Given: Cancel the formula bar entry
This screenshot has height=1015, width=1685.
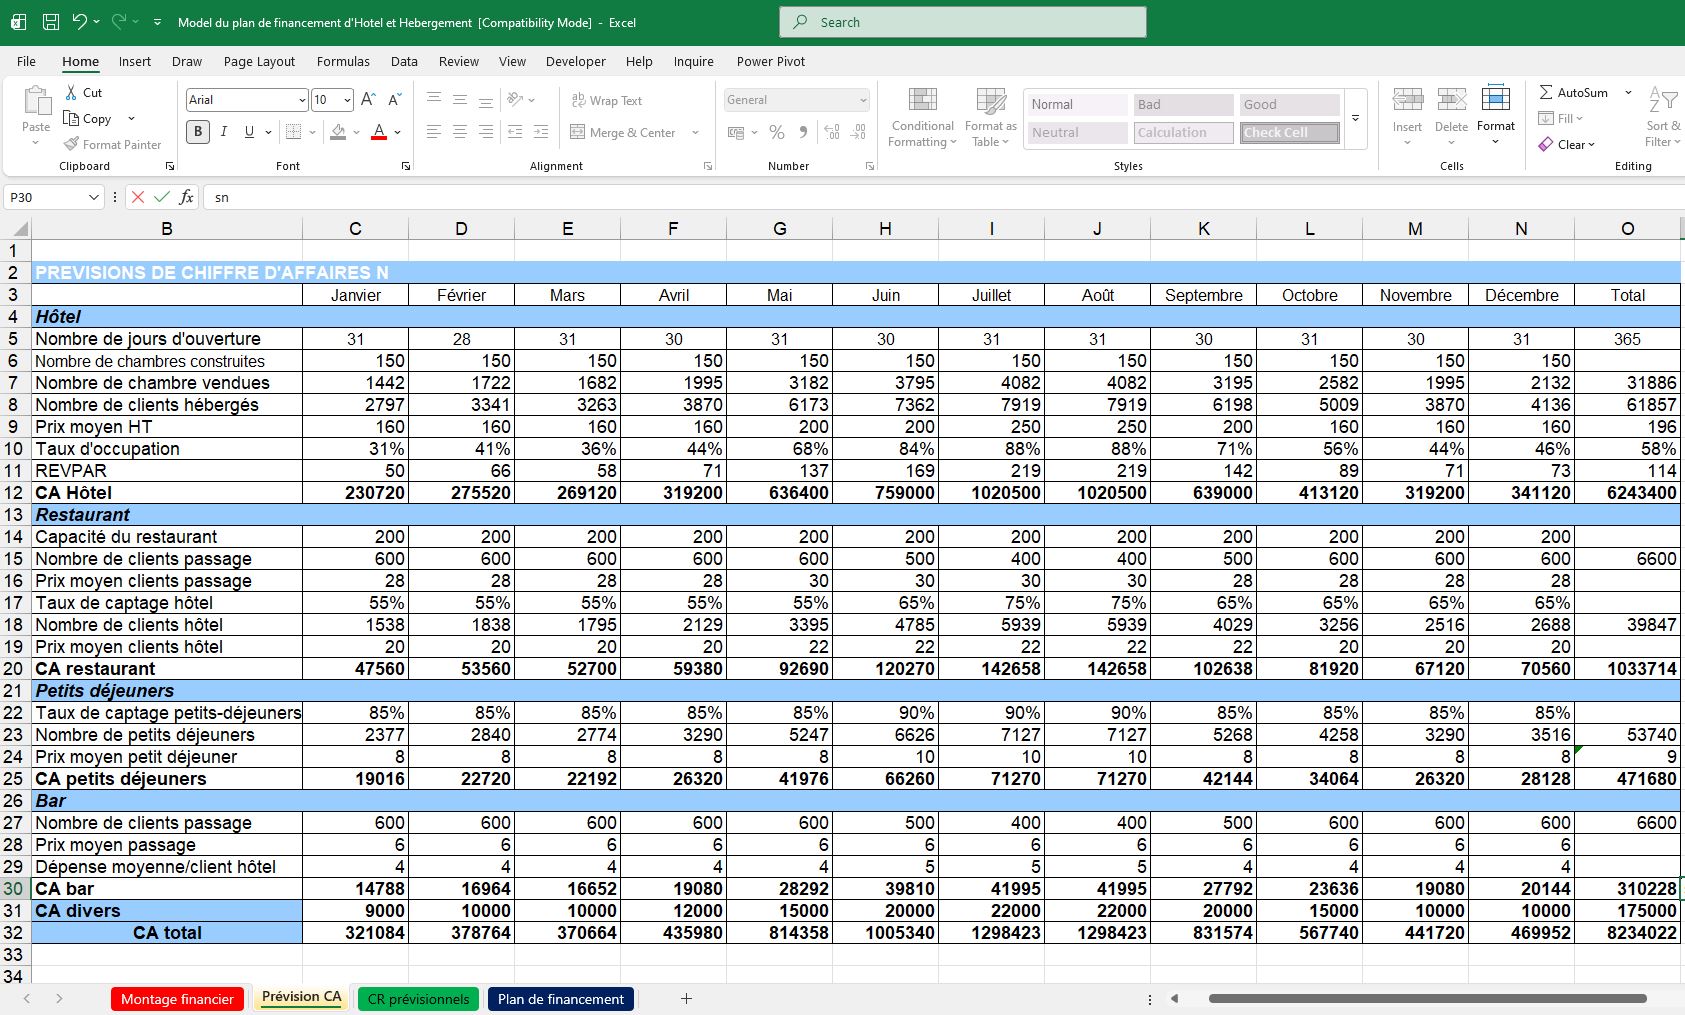Looking at the screenshot, I should click(x=138, y=197).
